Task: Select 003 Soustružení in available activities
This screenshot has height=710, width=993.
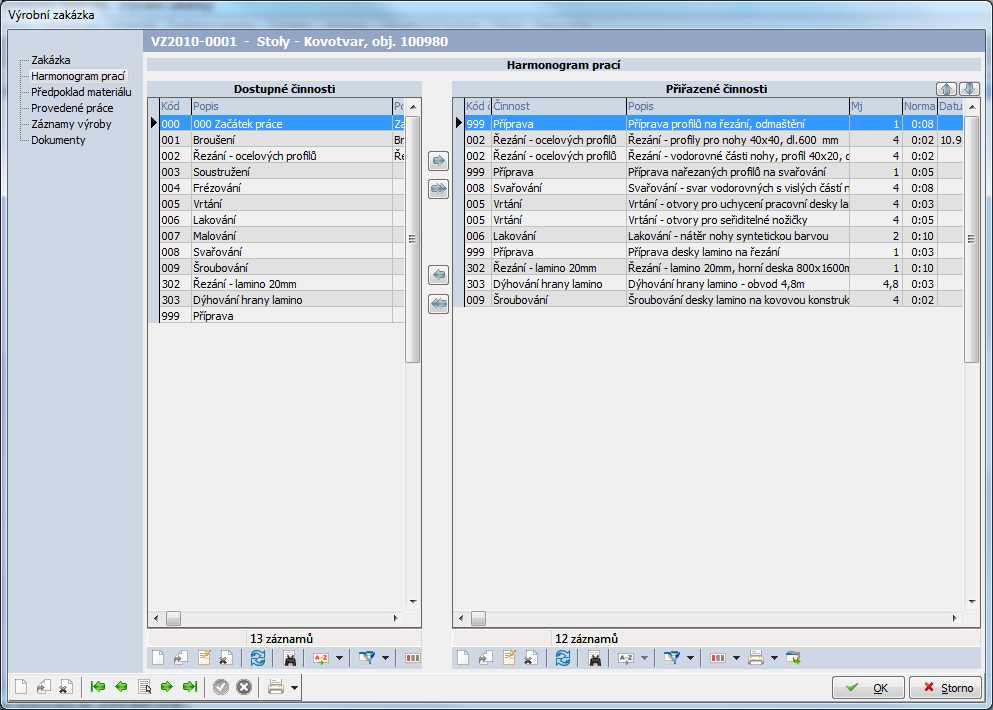Action: (281, 172)
